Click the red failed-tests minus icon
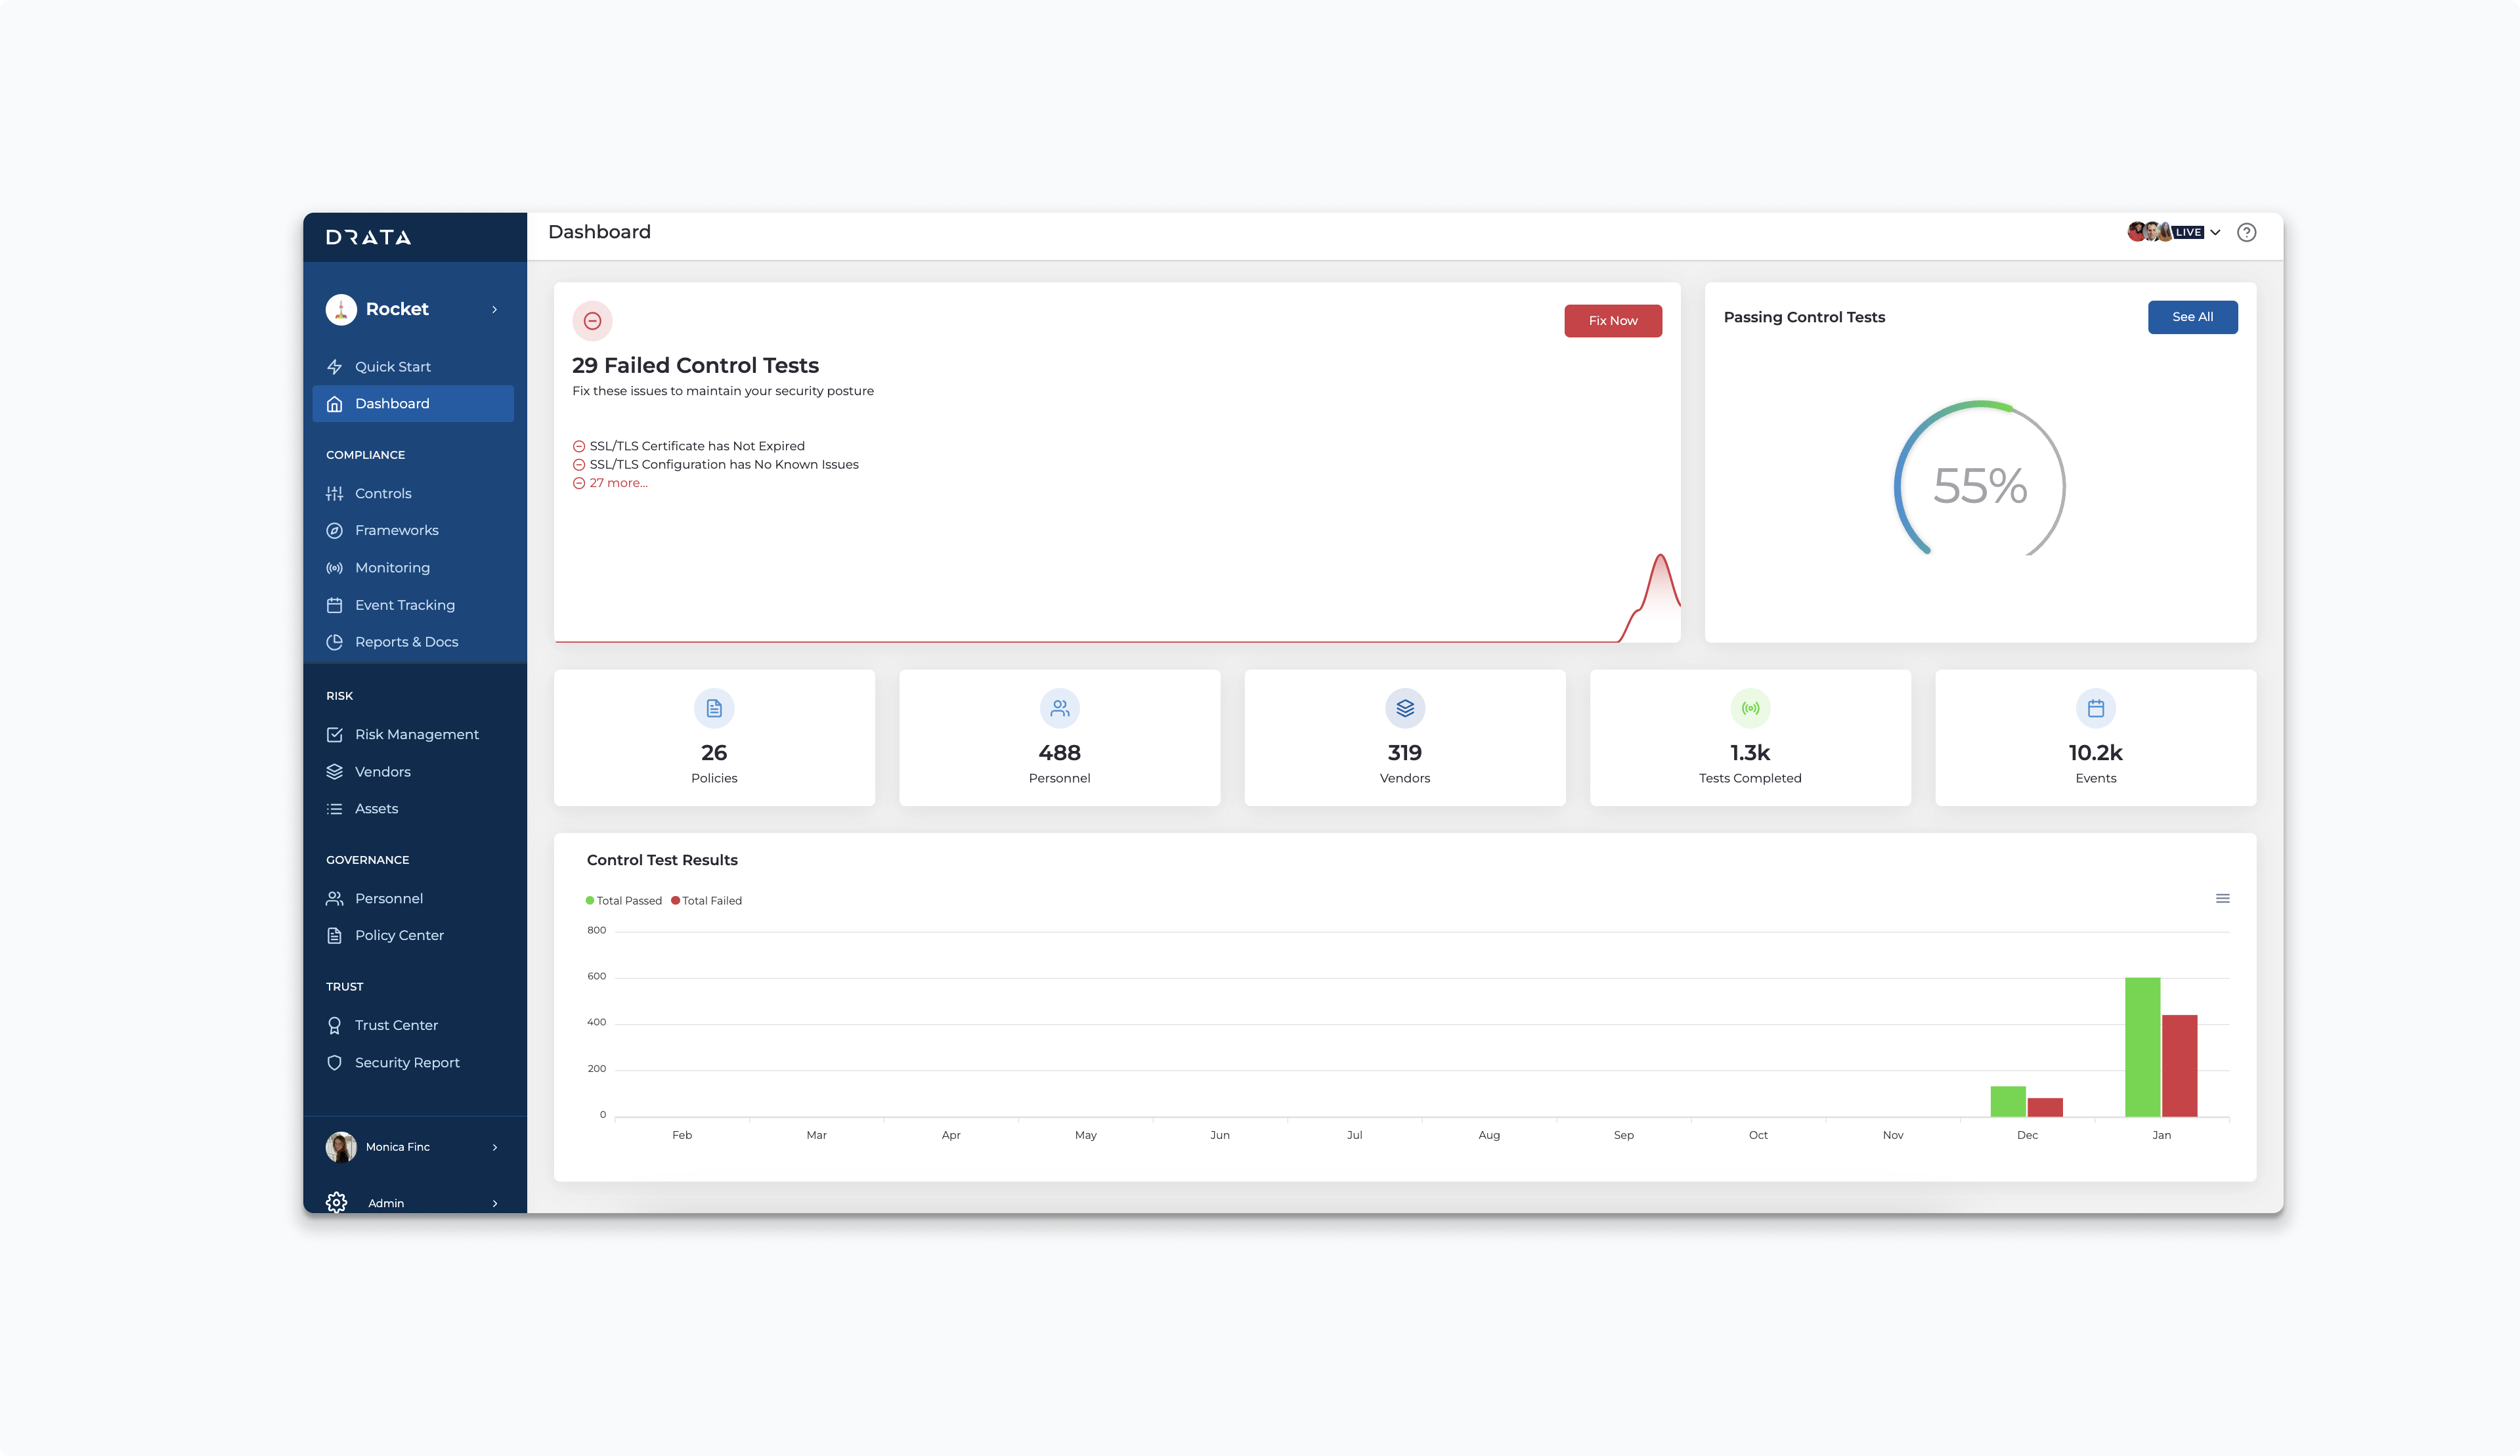 (x=592, y=321)
